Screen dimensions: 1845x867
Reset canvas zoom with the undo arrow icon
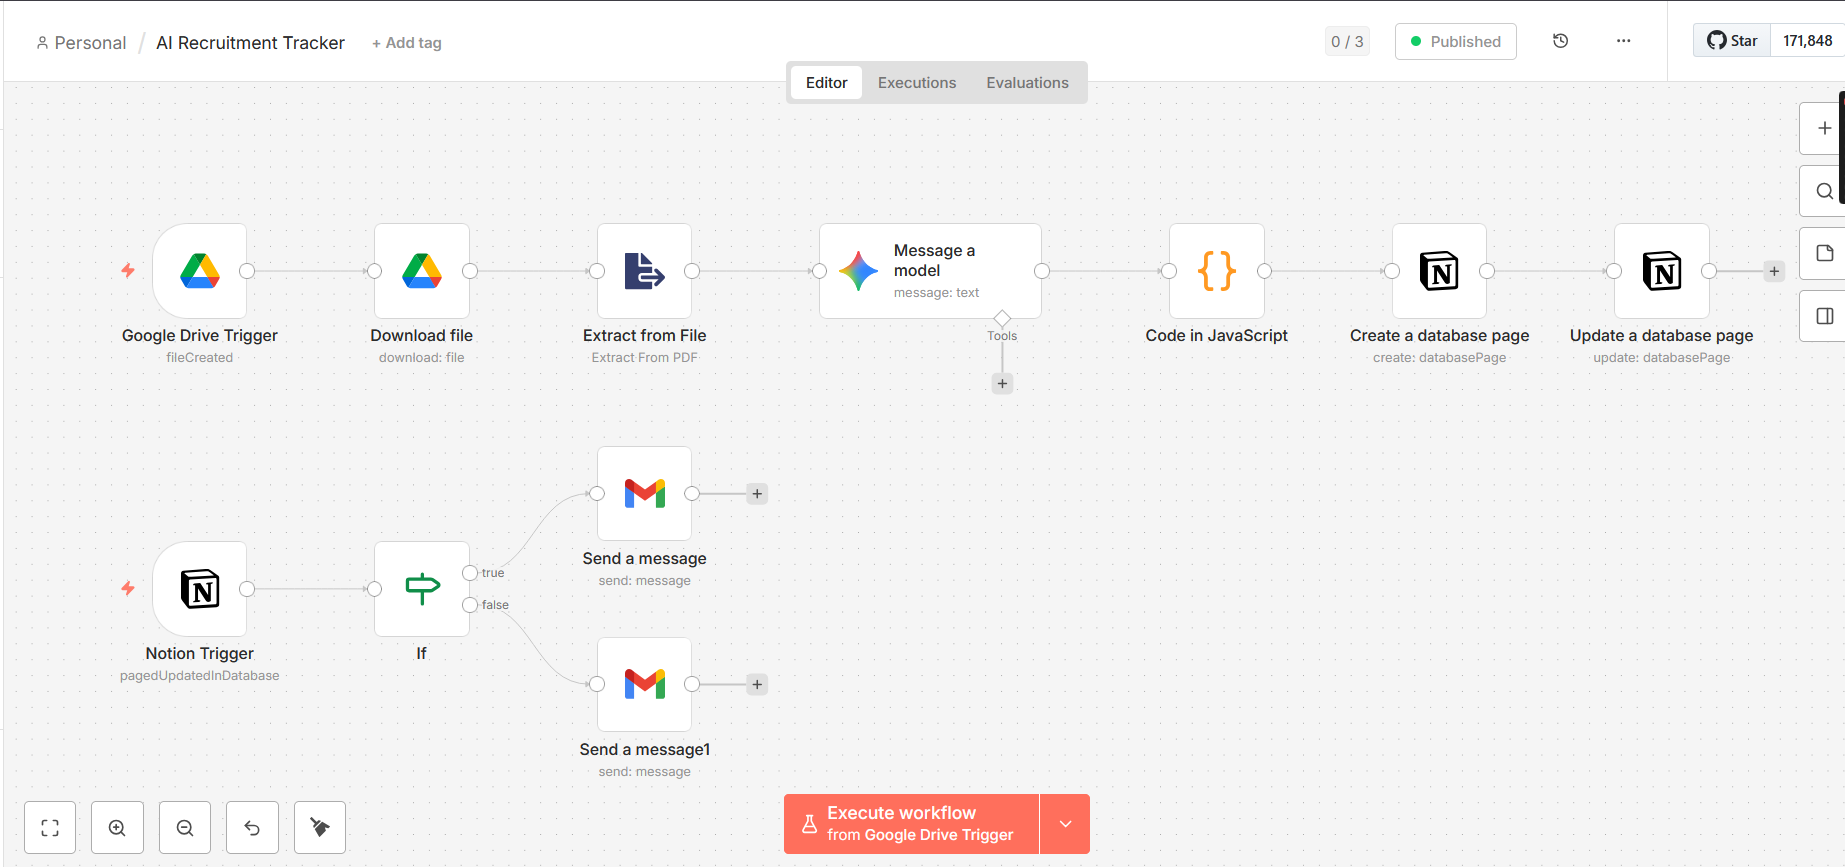click(252, 828)
